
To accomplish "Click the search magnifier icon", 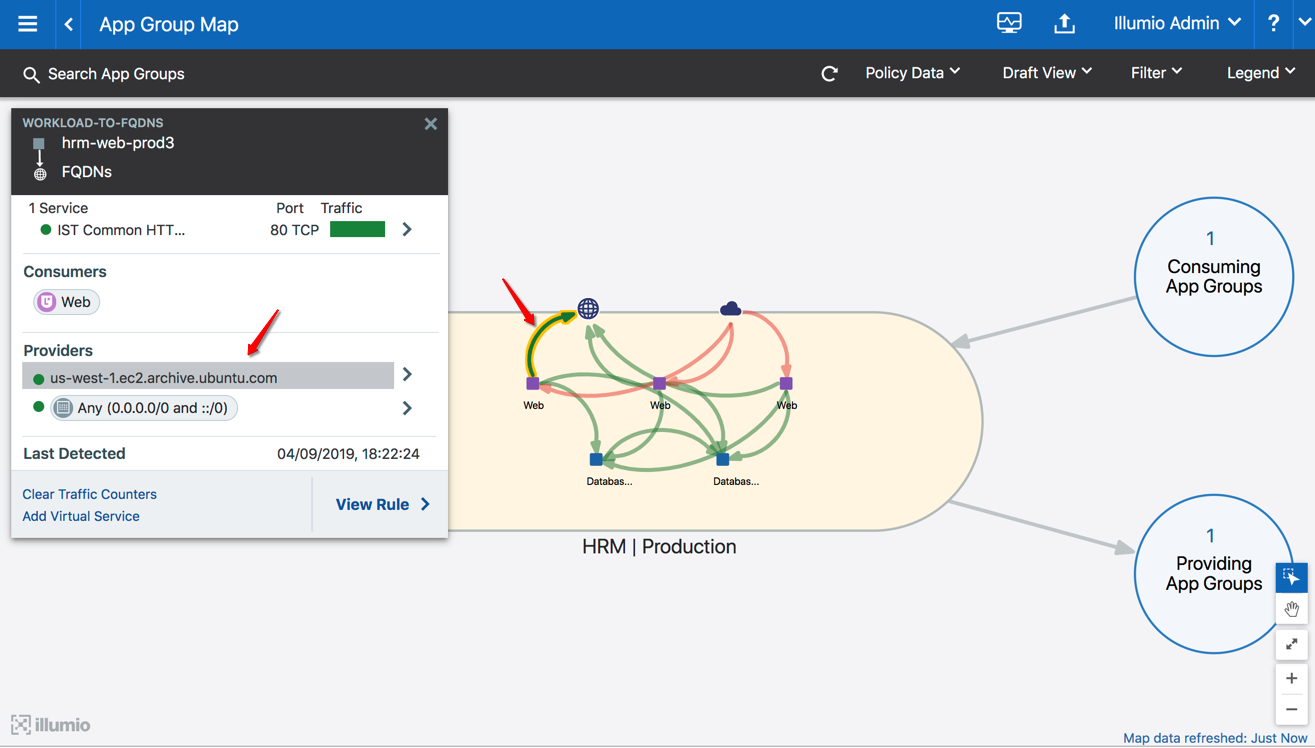I will [x=31, y=75].
